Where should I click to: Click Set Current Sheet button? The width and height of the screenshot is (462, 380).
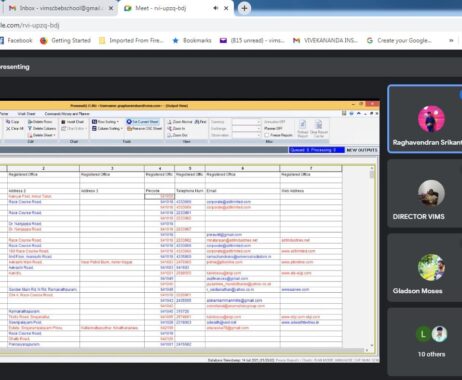143,122
